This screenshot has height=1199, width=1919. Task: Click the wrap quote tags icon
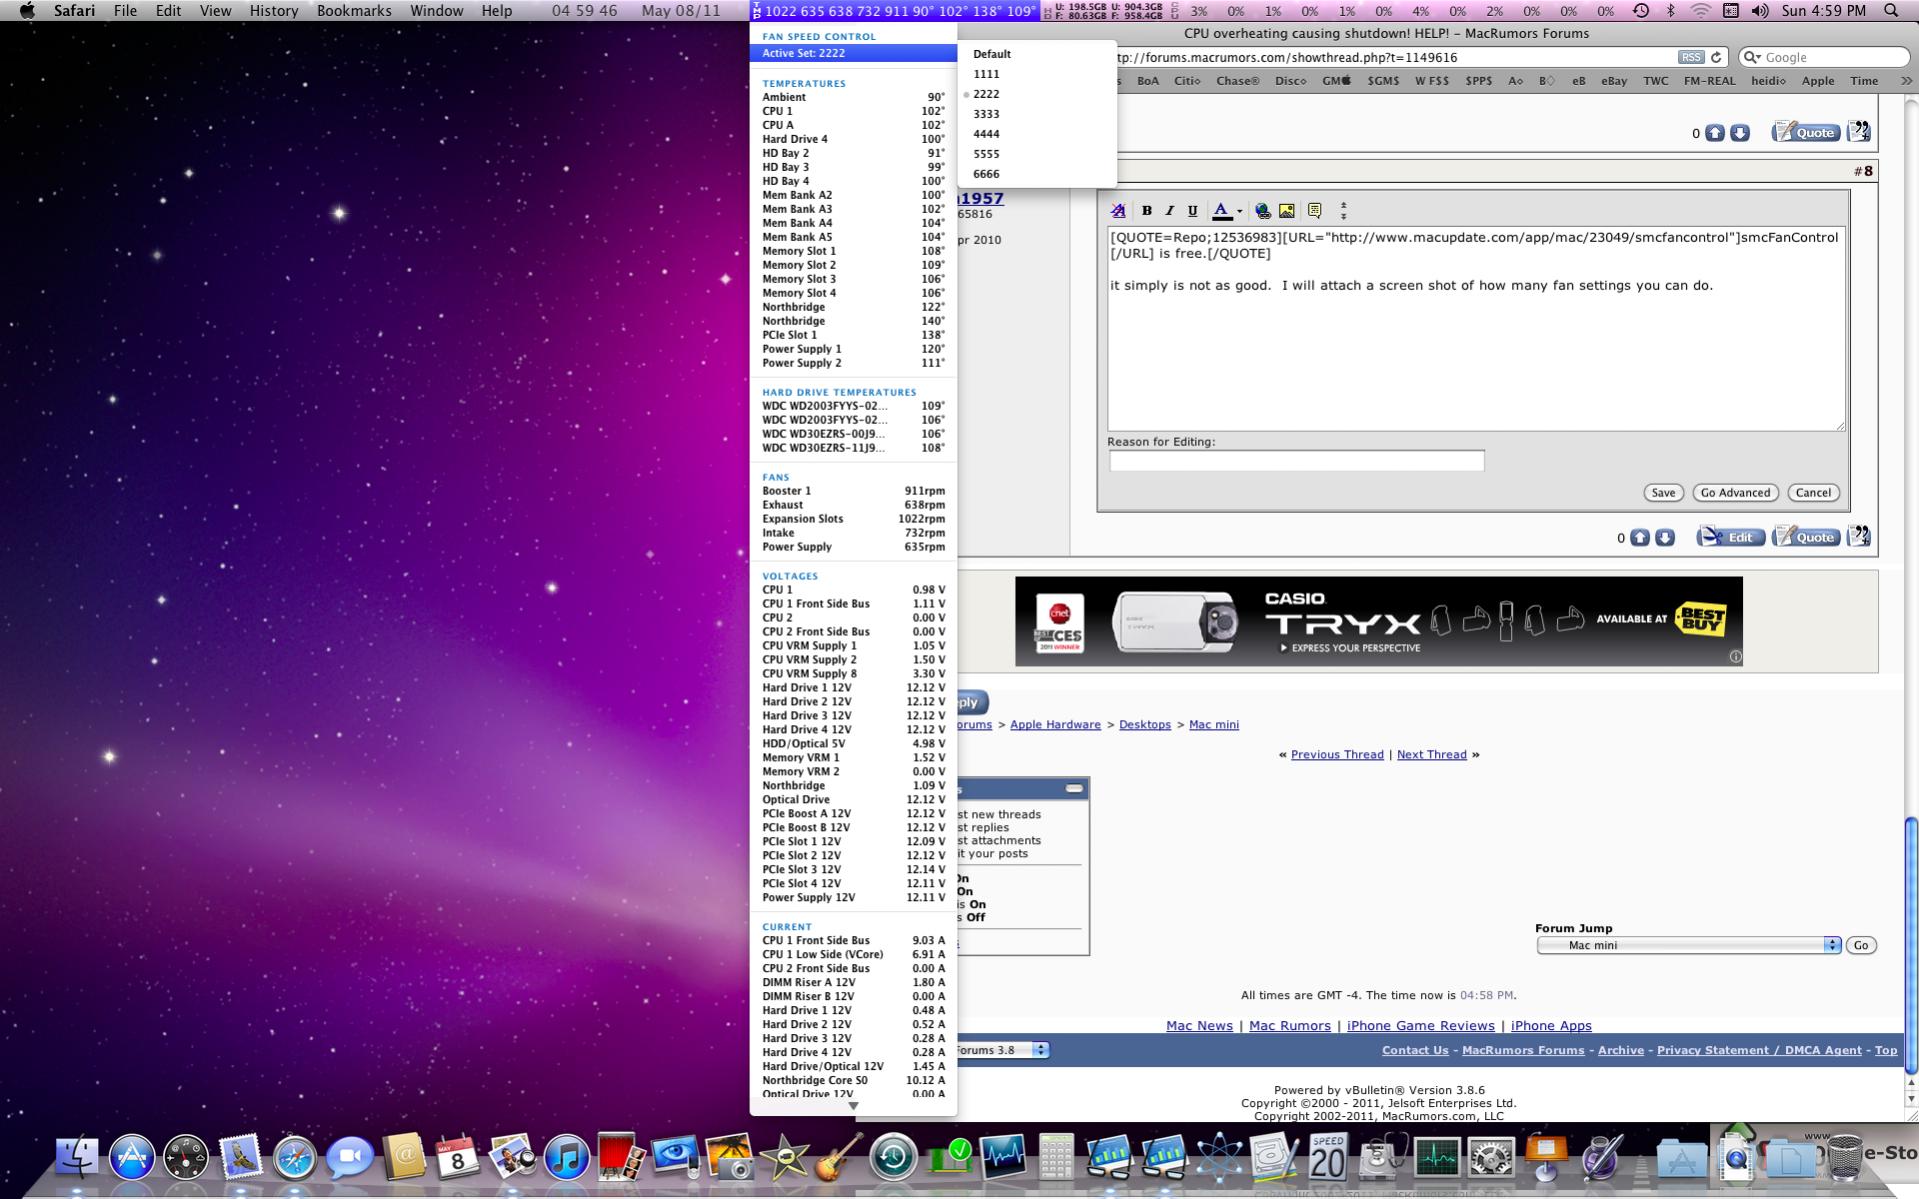point(1315,211)
